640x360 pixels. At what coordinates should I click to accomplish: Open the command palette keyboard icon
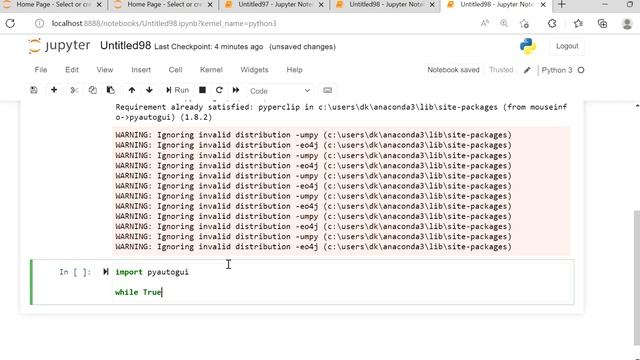point(327,90)
